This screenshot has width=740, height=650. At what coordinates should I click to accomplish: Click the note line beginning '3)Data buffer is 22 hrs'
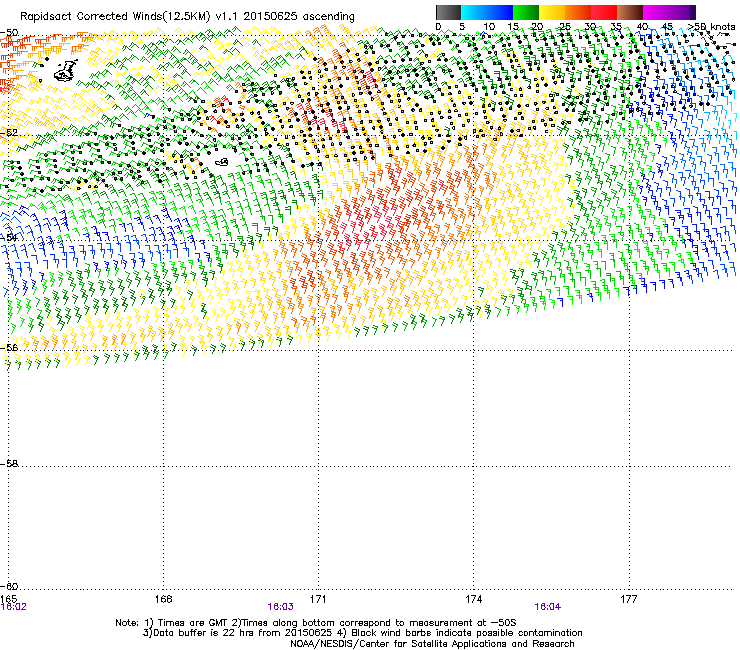[x=362, y=633]
